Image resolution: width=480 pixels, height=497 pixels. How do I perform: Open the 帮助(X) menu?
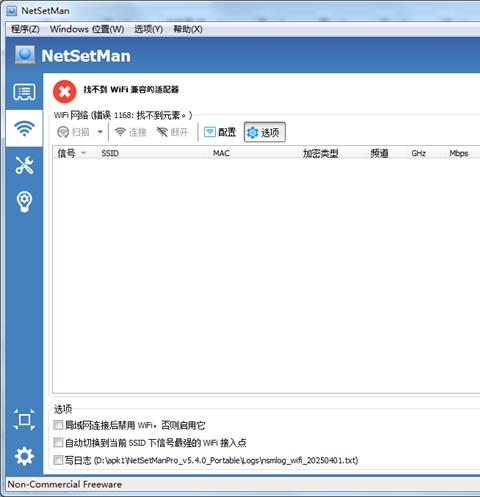pyautogui.click(x=188, y=29)
